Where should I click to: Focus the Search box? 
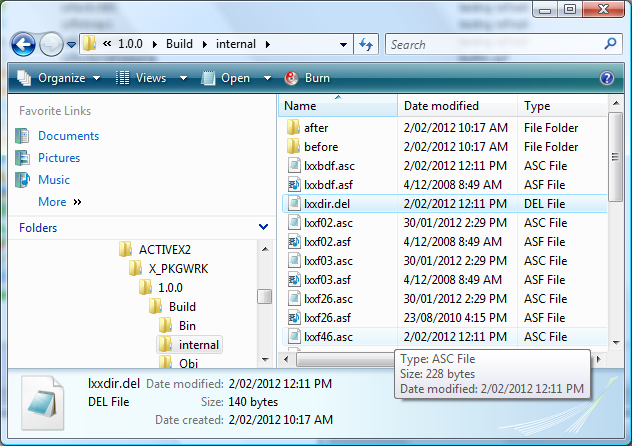pyautogui.click(x=495, y=44)
